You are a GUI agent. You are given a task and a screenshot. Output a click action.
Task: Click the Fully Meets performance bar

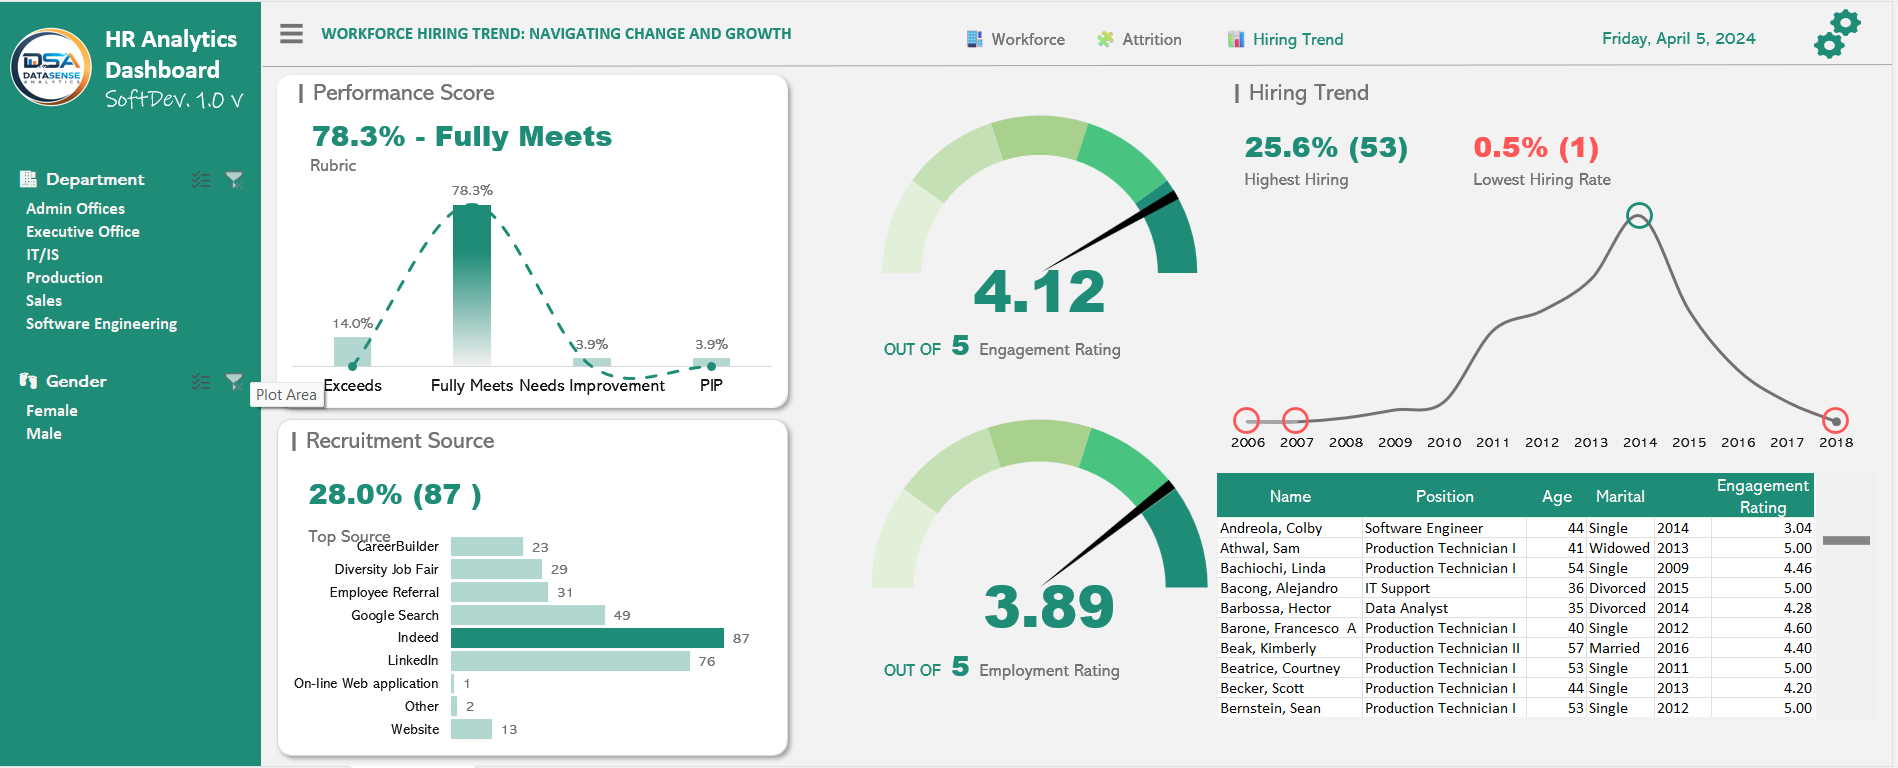click(x=472, y=285)
